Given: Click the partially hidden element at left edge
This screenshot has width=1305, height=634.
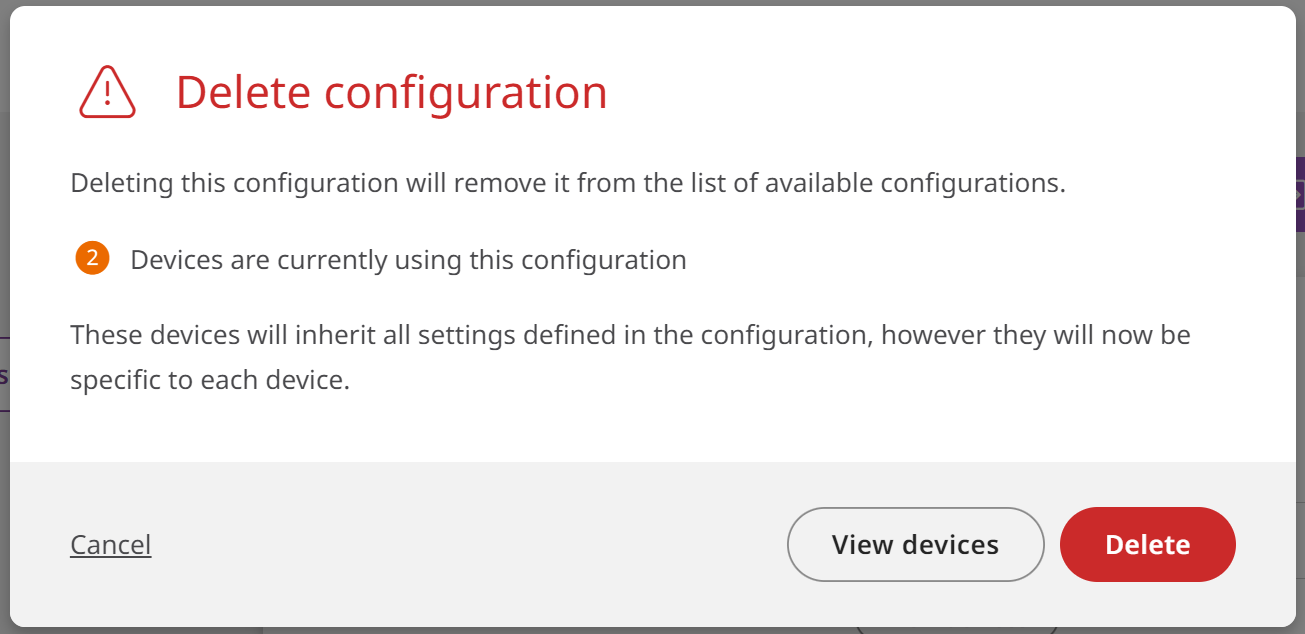Looking at the screenshot, I should point(4,375).
